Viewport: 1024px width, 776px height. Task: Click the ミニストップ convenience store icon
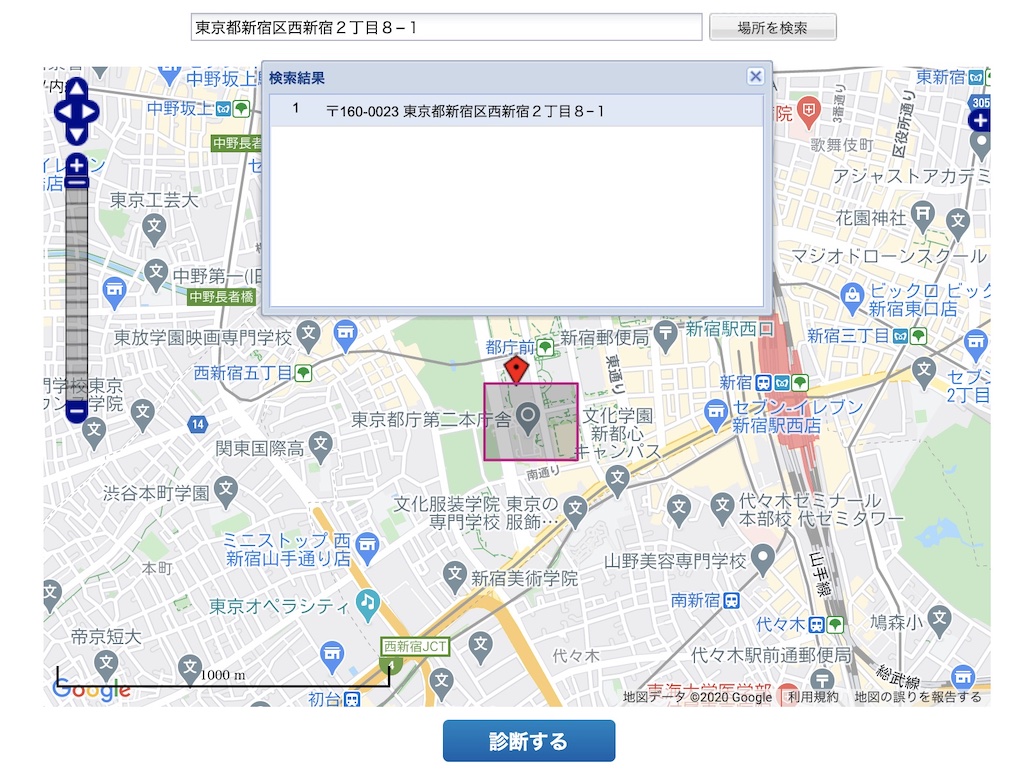click(x=368, y=547)
